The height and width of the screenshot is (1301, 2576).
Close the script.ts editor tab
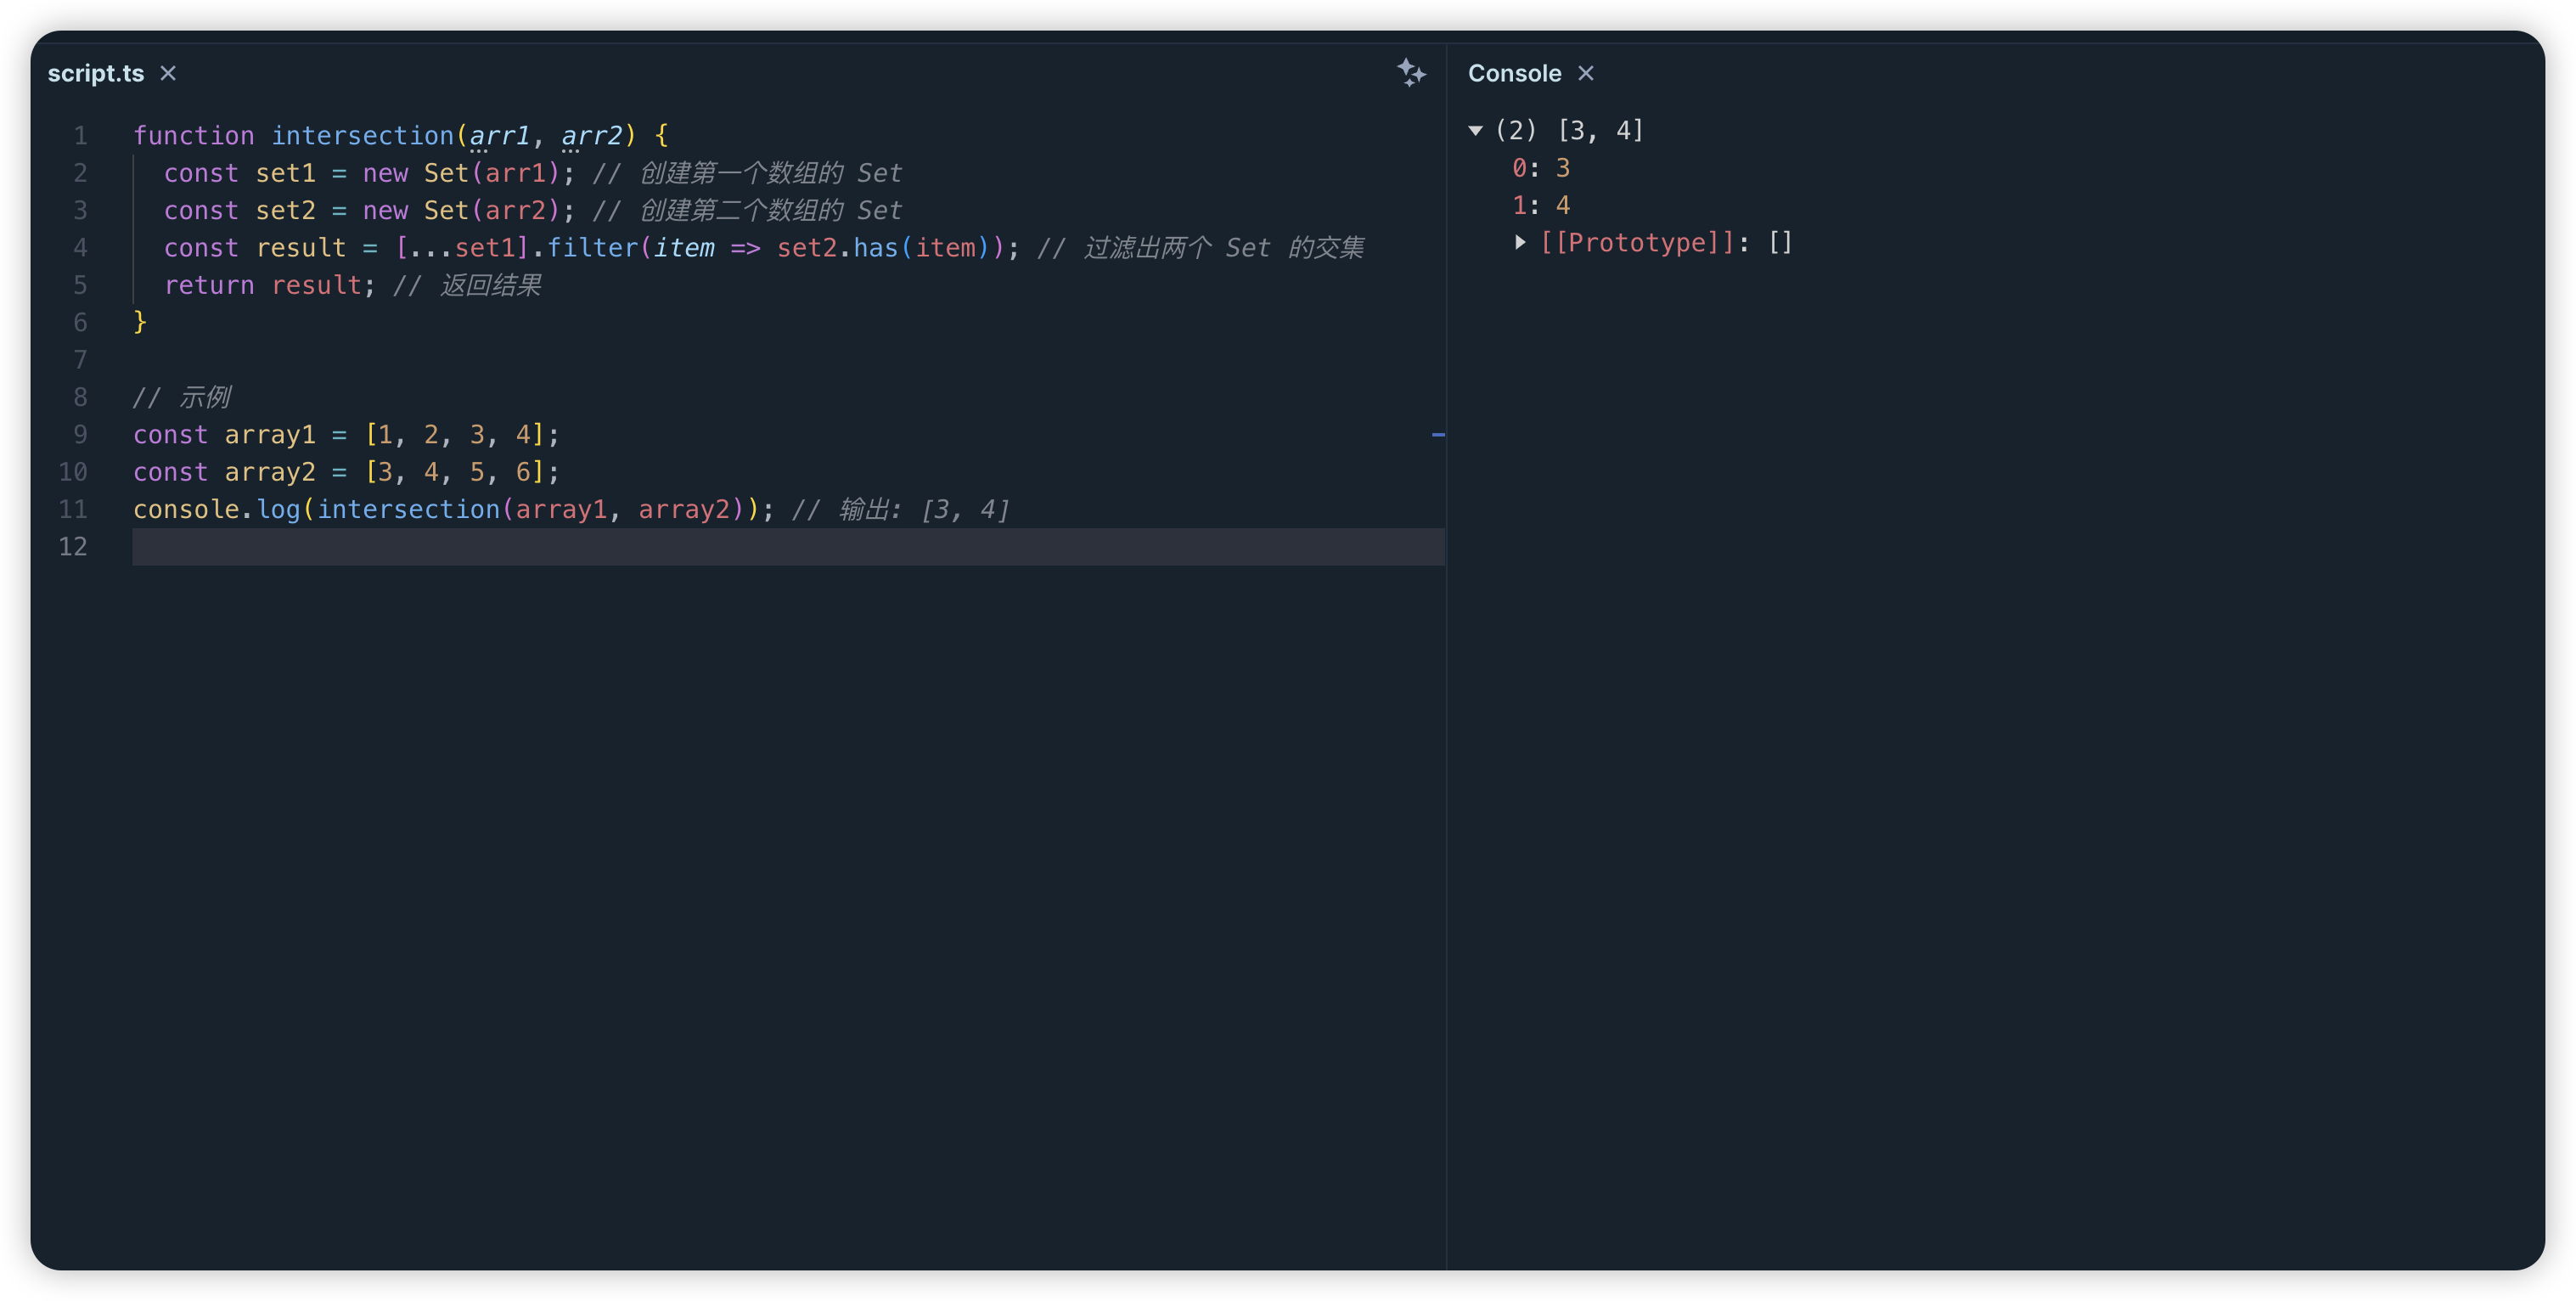(x=171, y=71)
